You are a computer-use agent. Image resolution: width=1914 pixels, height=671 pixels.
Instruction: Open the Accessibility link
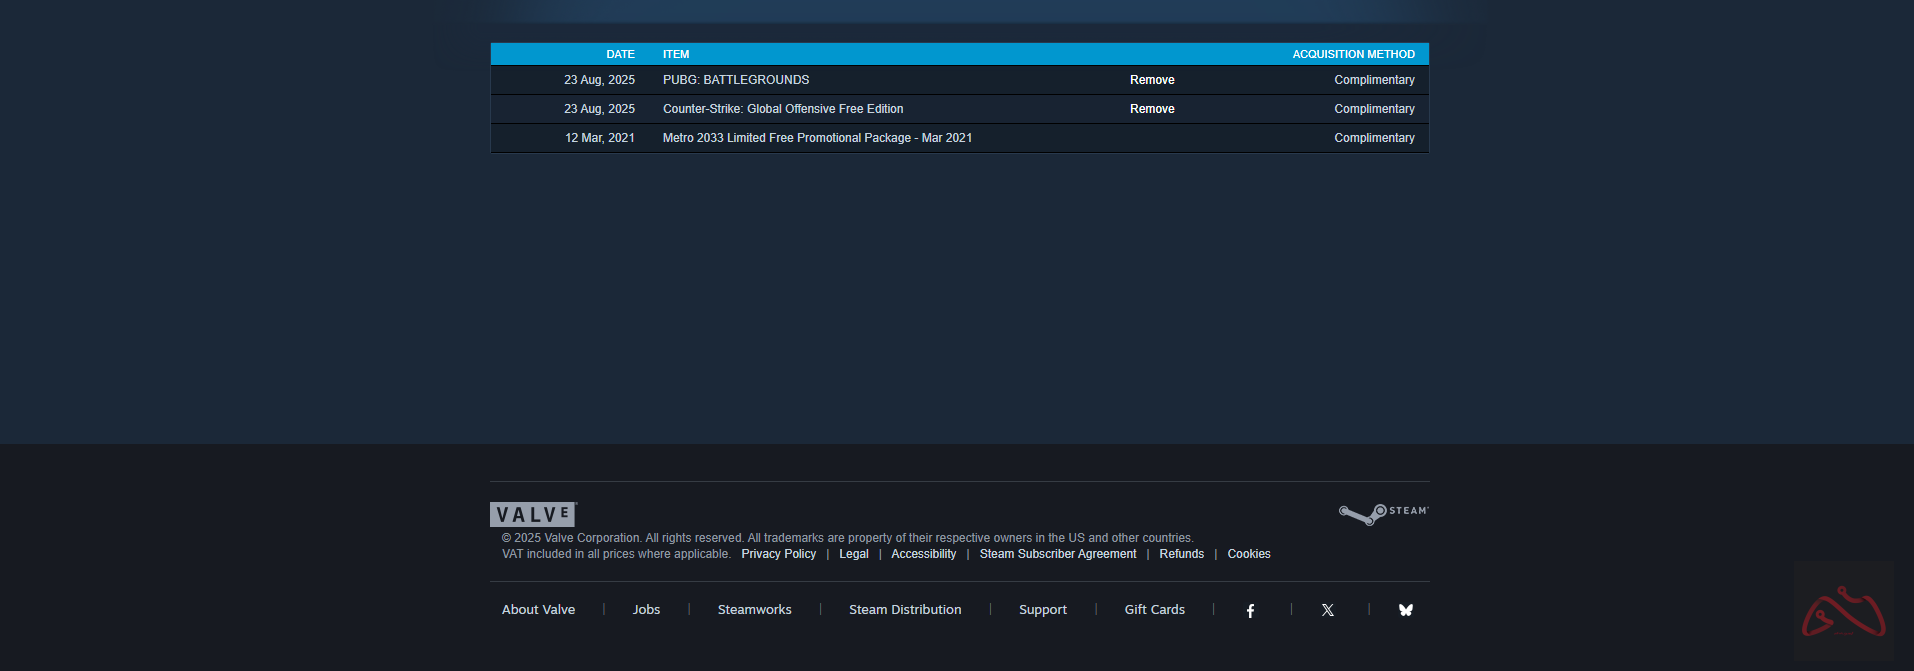(923, 554)
